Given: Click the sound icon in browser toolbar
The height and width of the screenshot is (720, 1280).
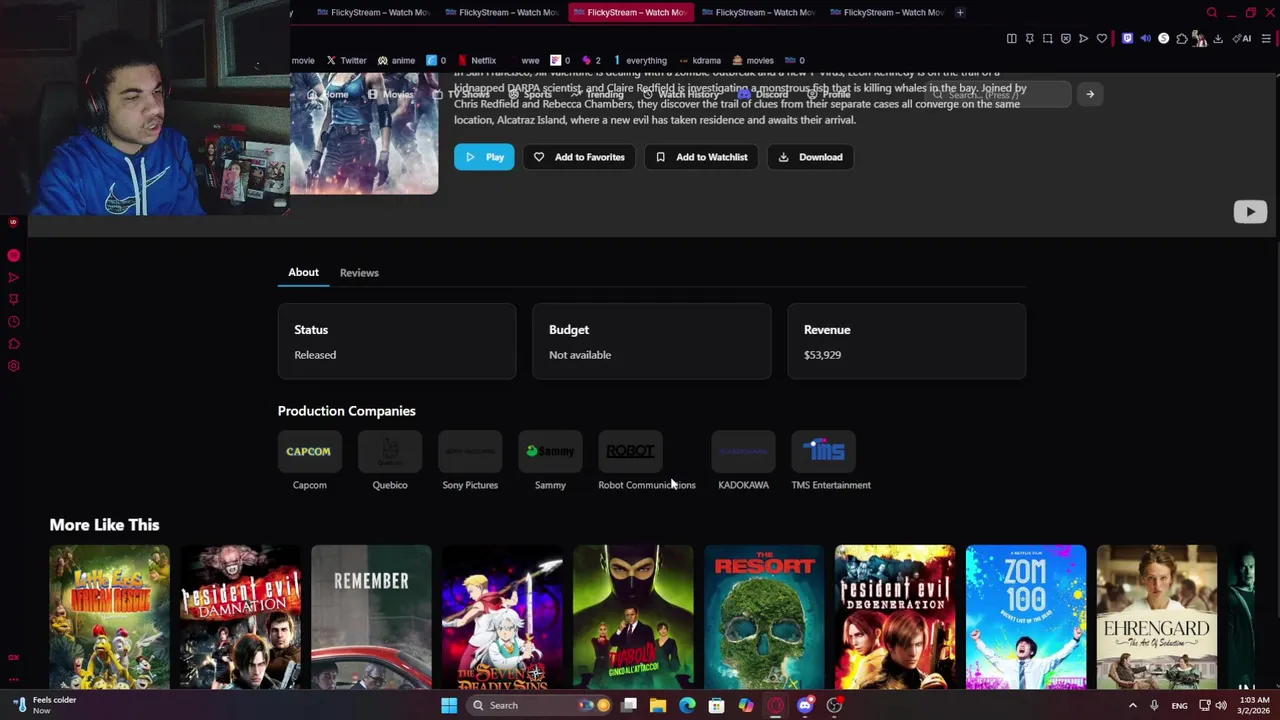Looking at the screenshot, I should coord(1145,39).
